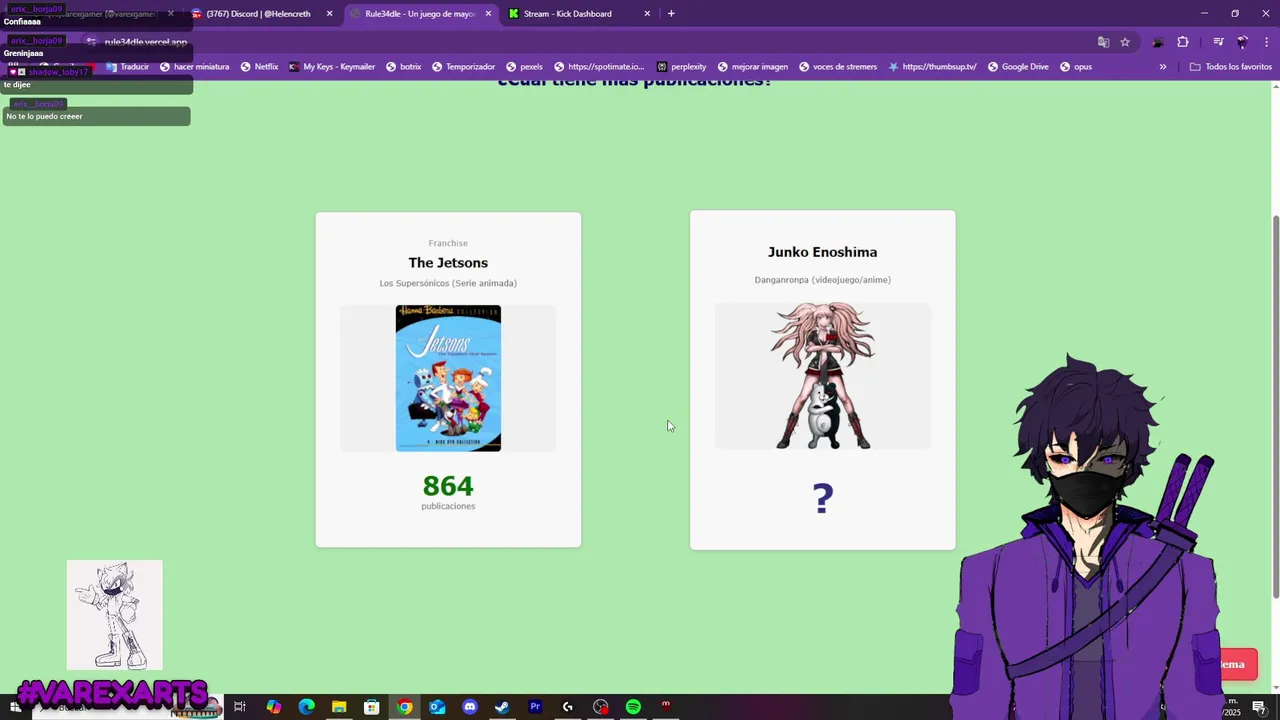Open the Google Drive bookmark

(x=1018, y=67)
